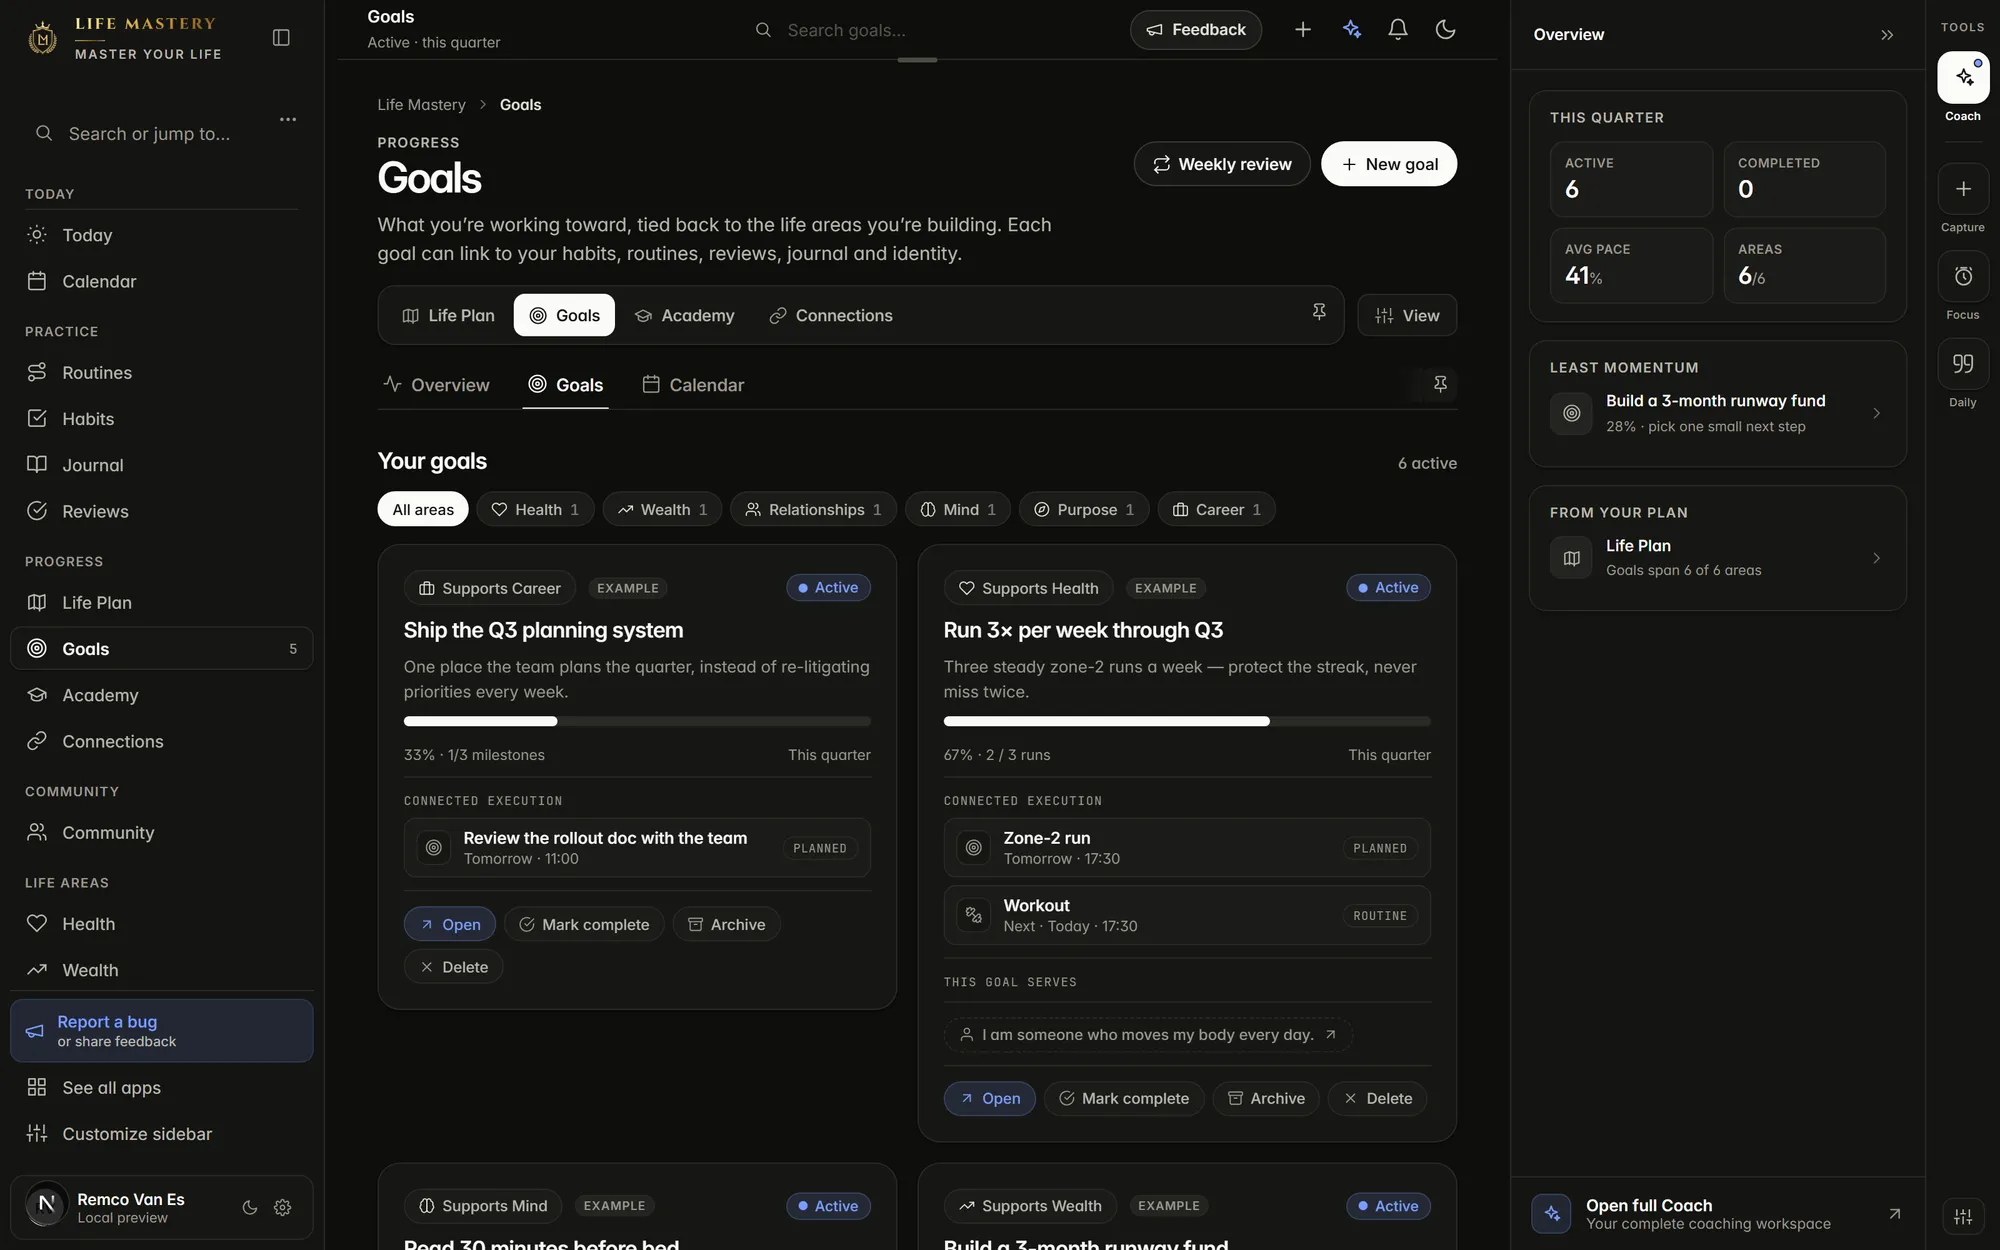Filter goals by Mind area

point(958,509)
